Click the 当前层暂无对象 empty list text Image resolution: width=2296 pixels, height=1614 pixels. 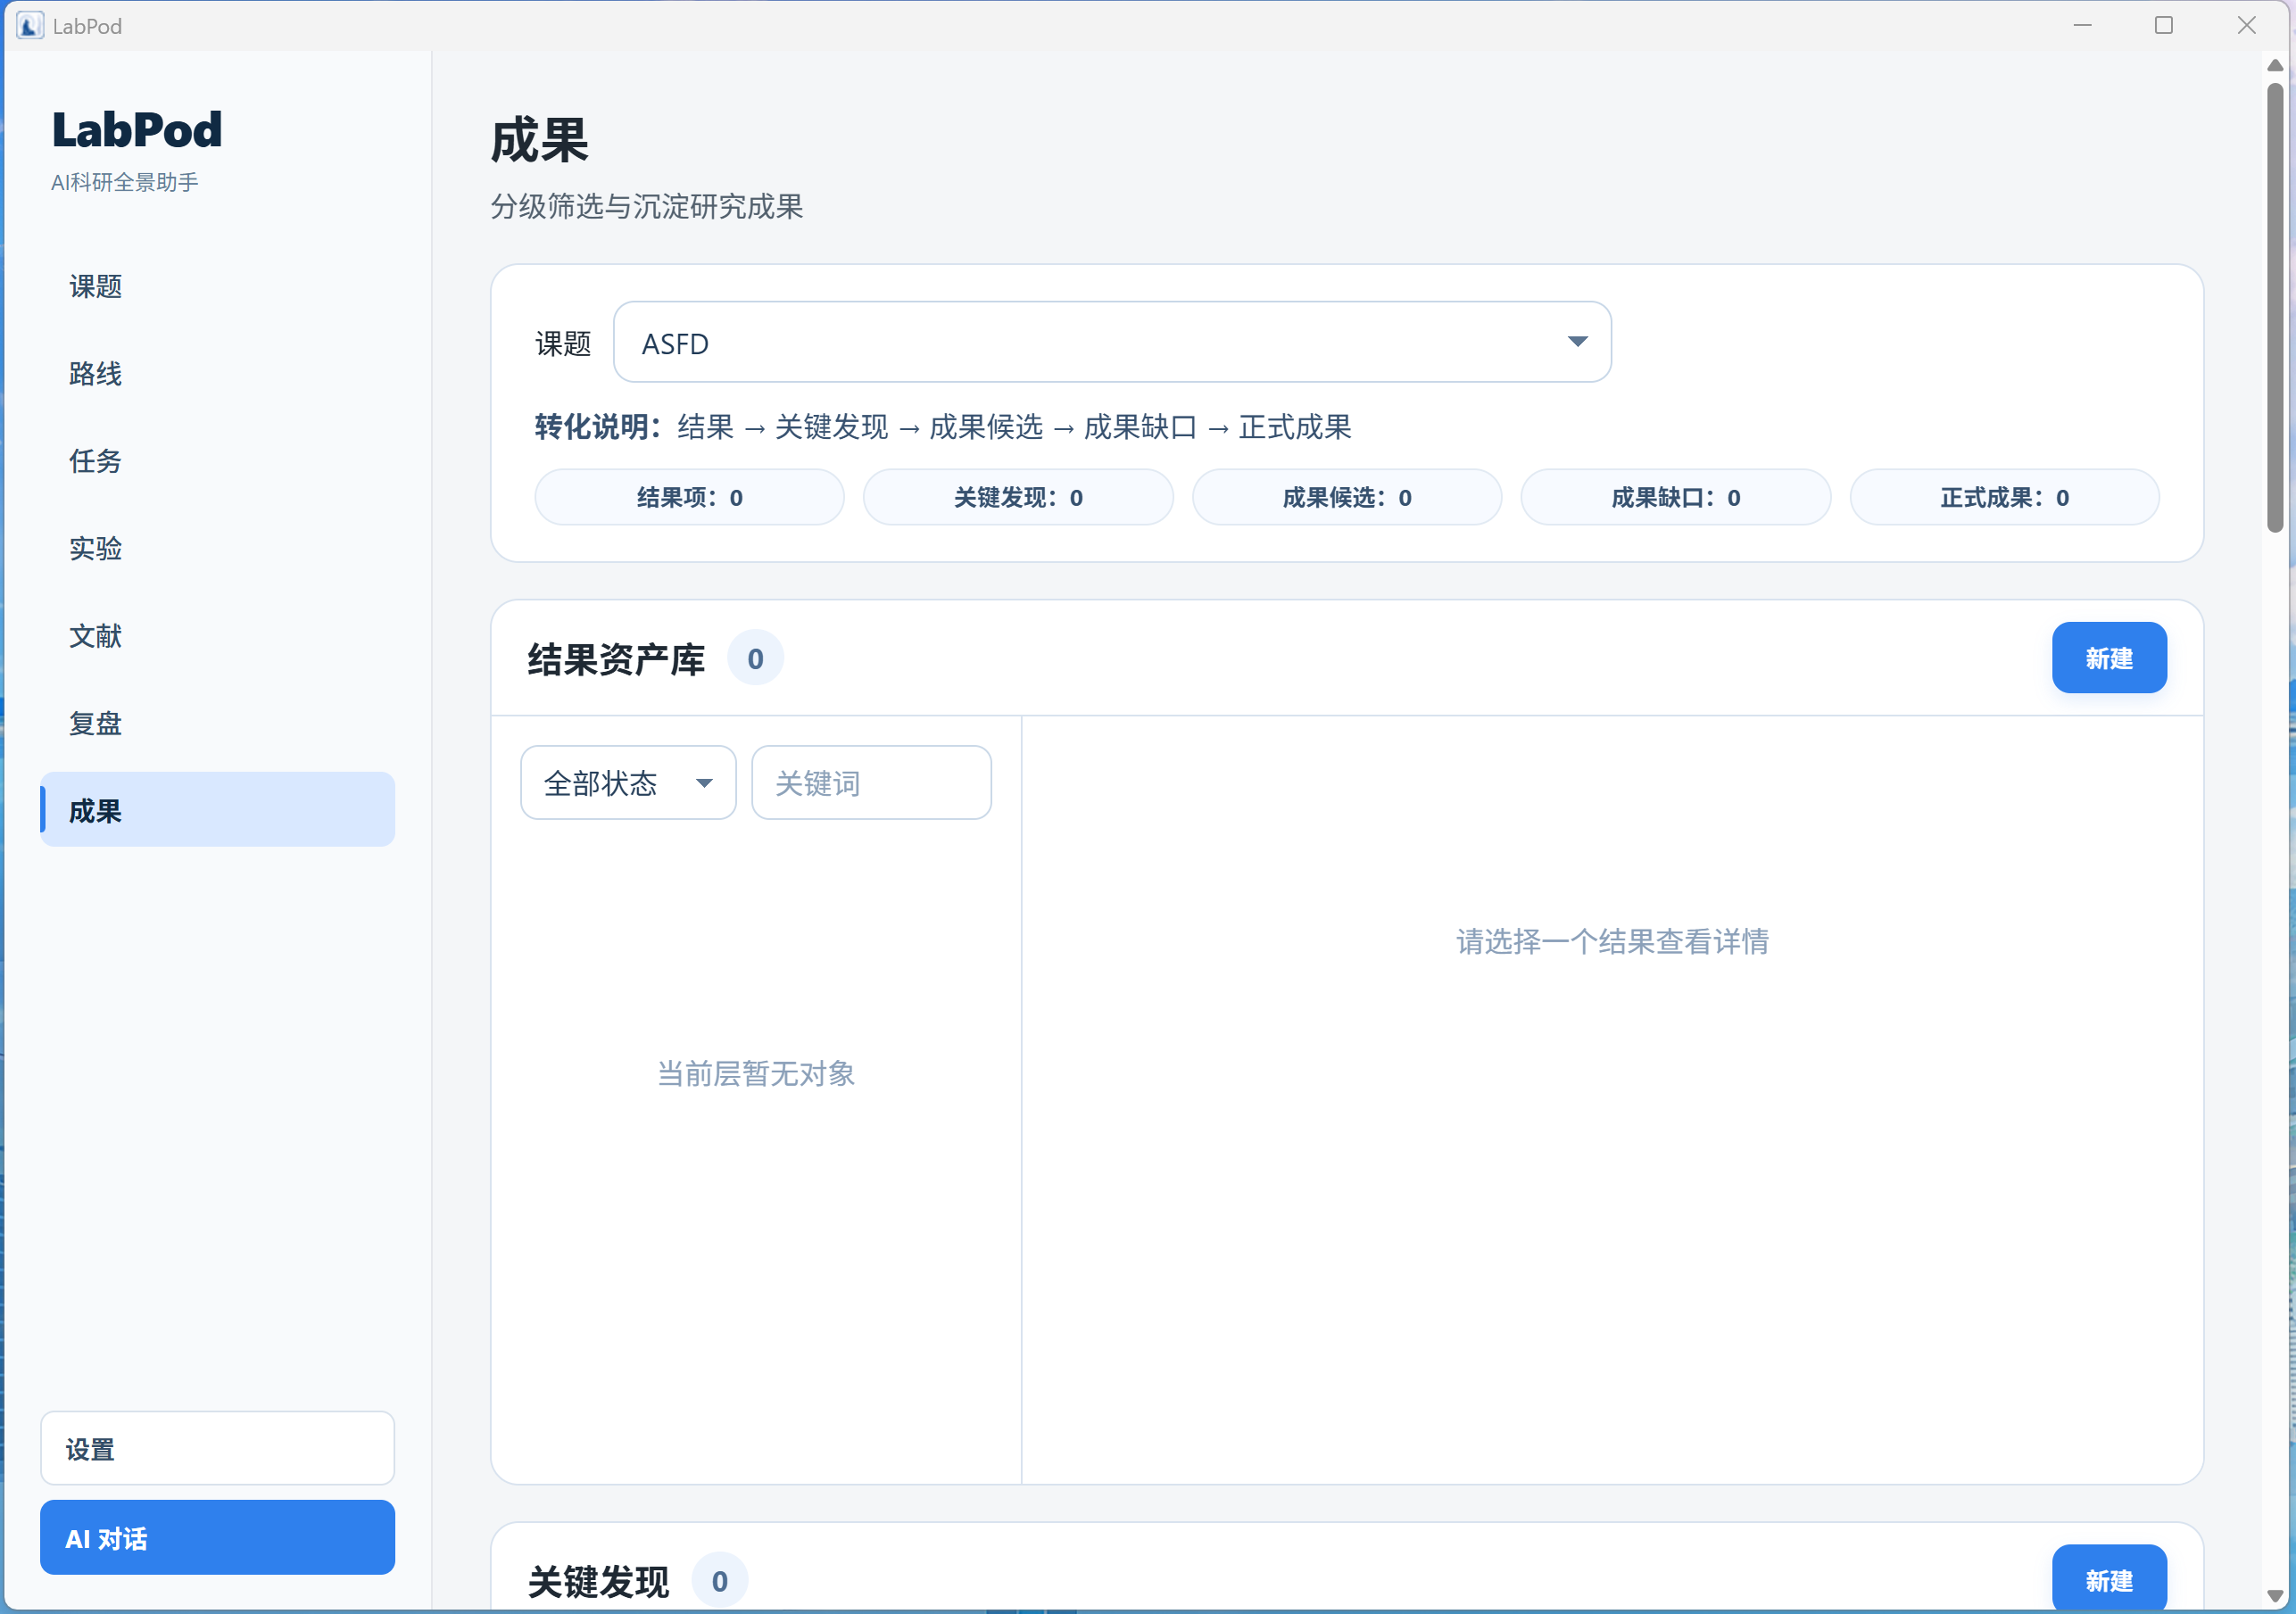(756, 1074)
